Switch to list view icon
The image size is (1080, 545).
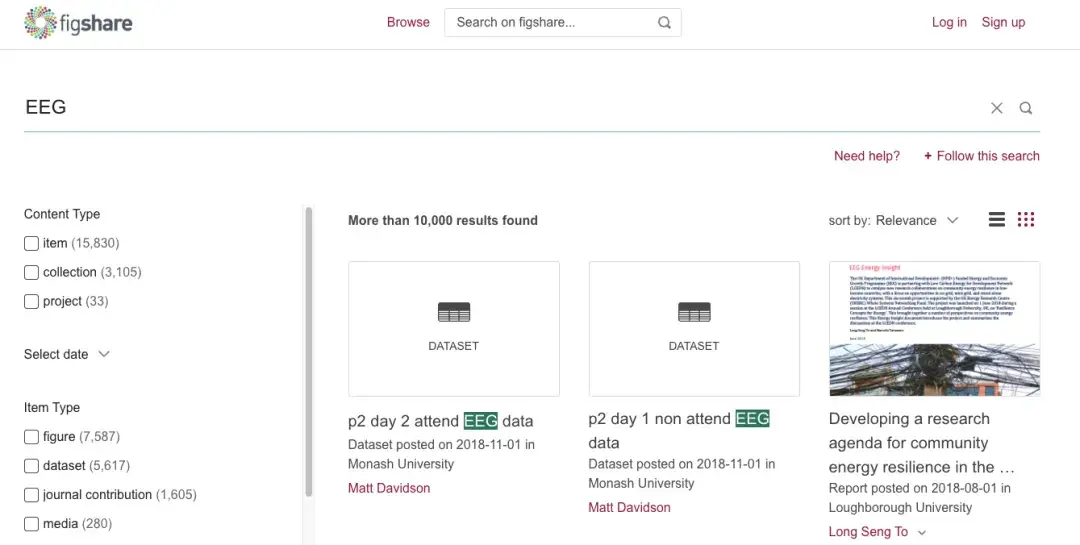click(997, 220)
